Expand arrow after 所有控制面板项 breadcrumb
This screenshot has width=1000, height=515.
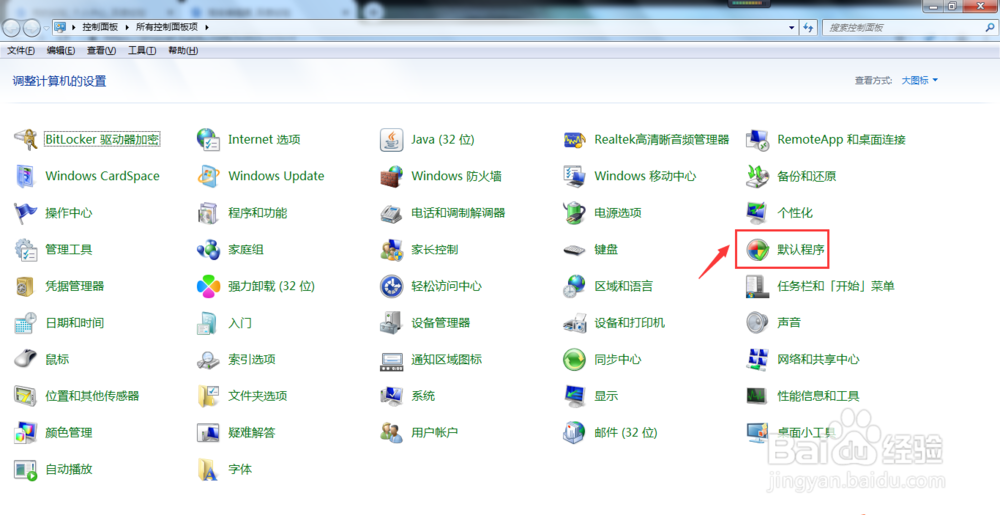[x=207, y=27]
